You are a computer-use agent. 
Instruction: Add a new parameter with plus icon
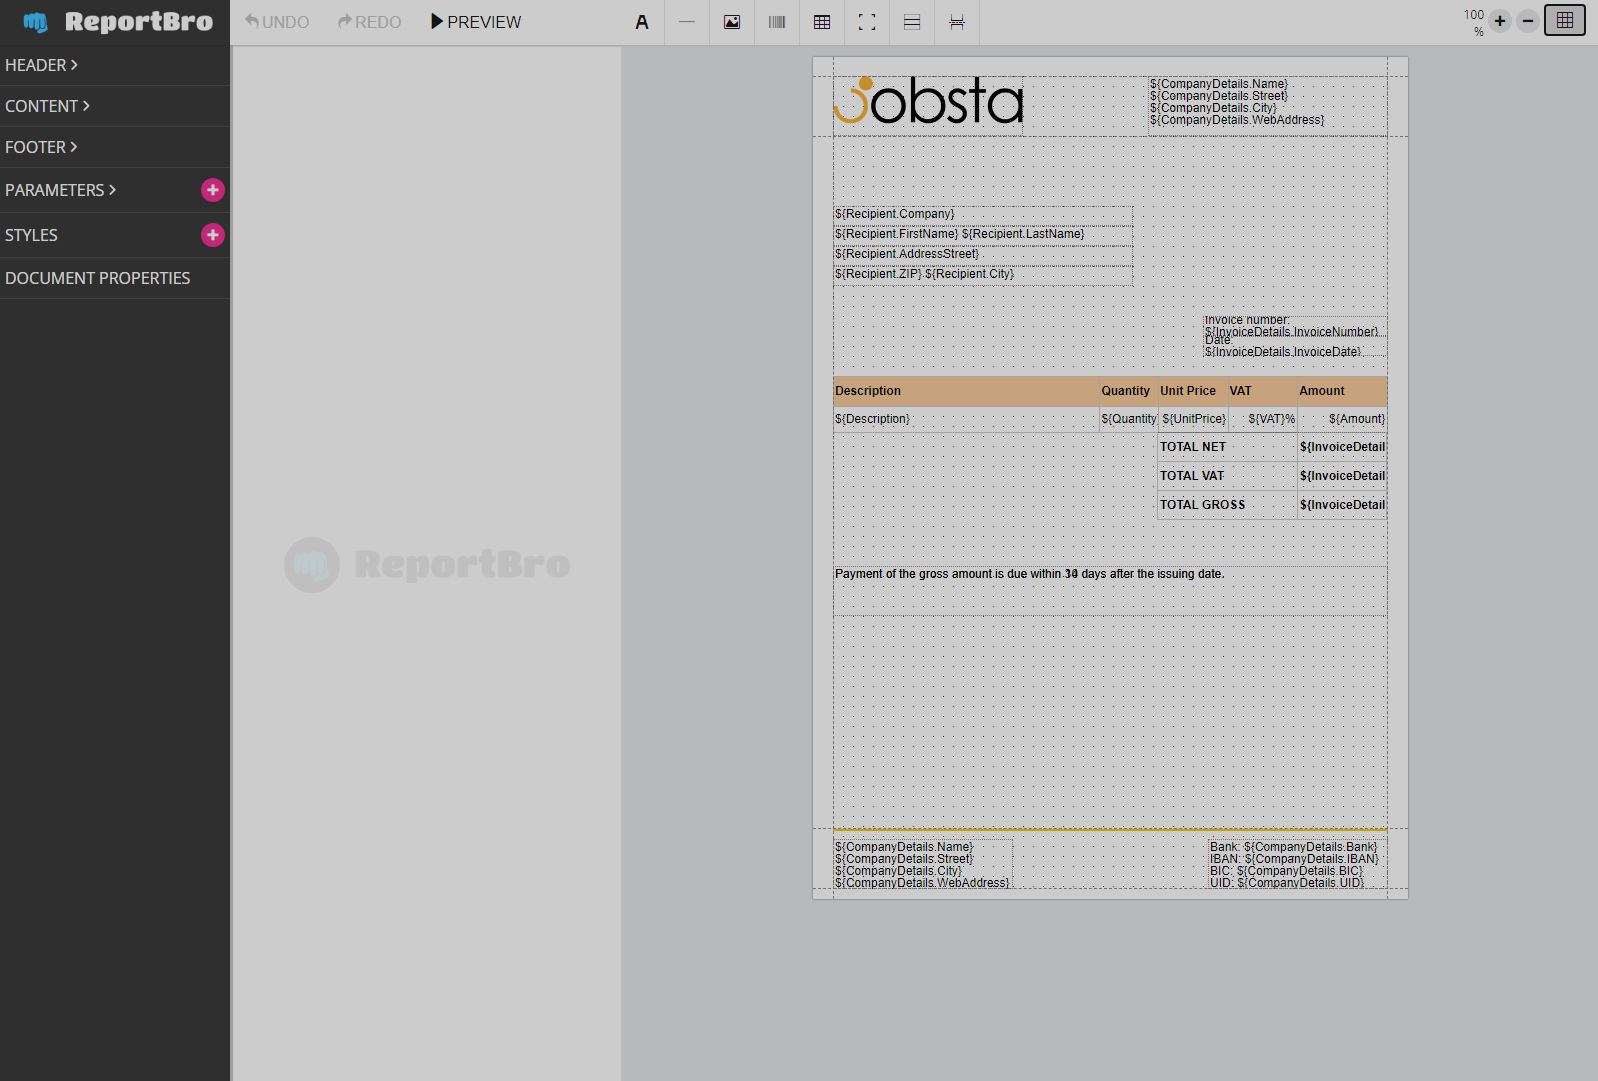click(213, 190)
